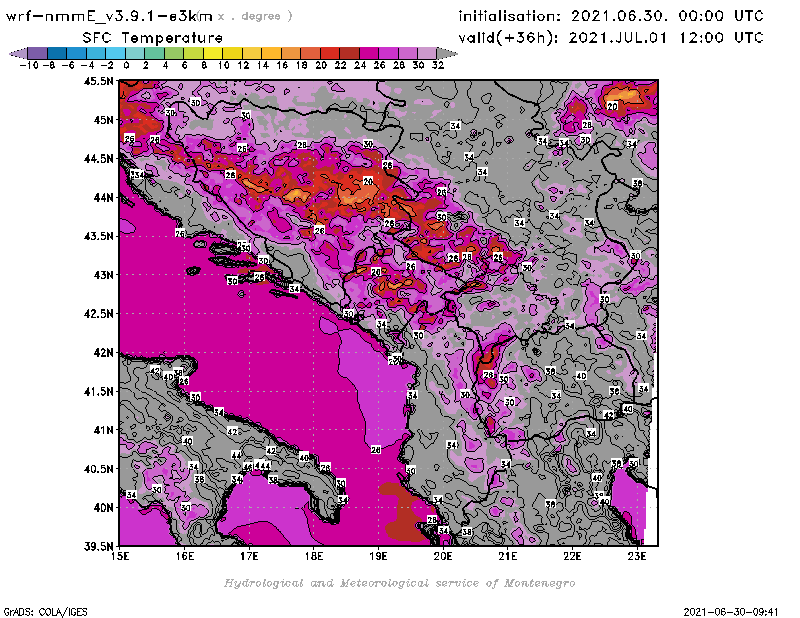Click the '41N' latitude label

coord(104,430)
